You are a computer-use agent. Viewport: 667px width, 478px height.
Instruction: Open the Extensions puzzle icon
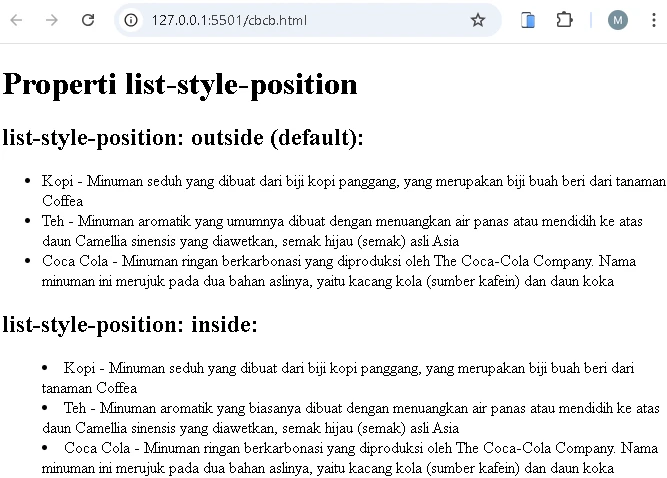pos(564,20)
